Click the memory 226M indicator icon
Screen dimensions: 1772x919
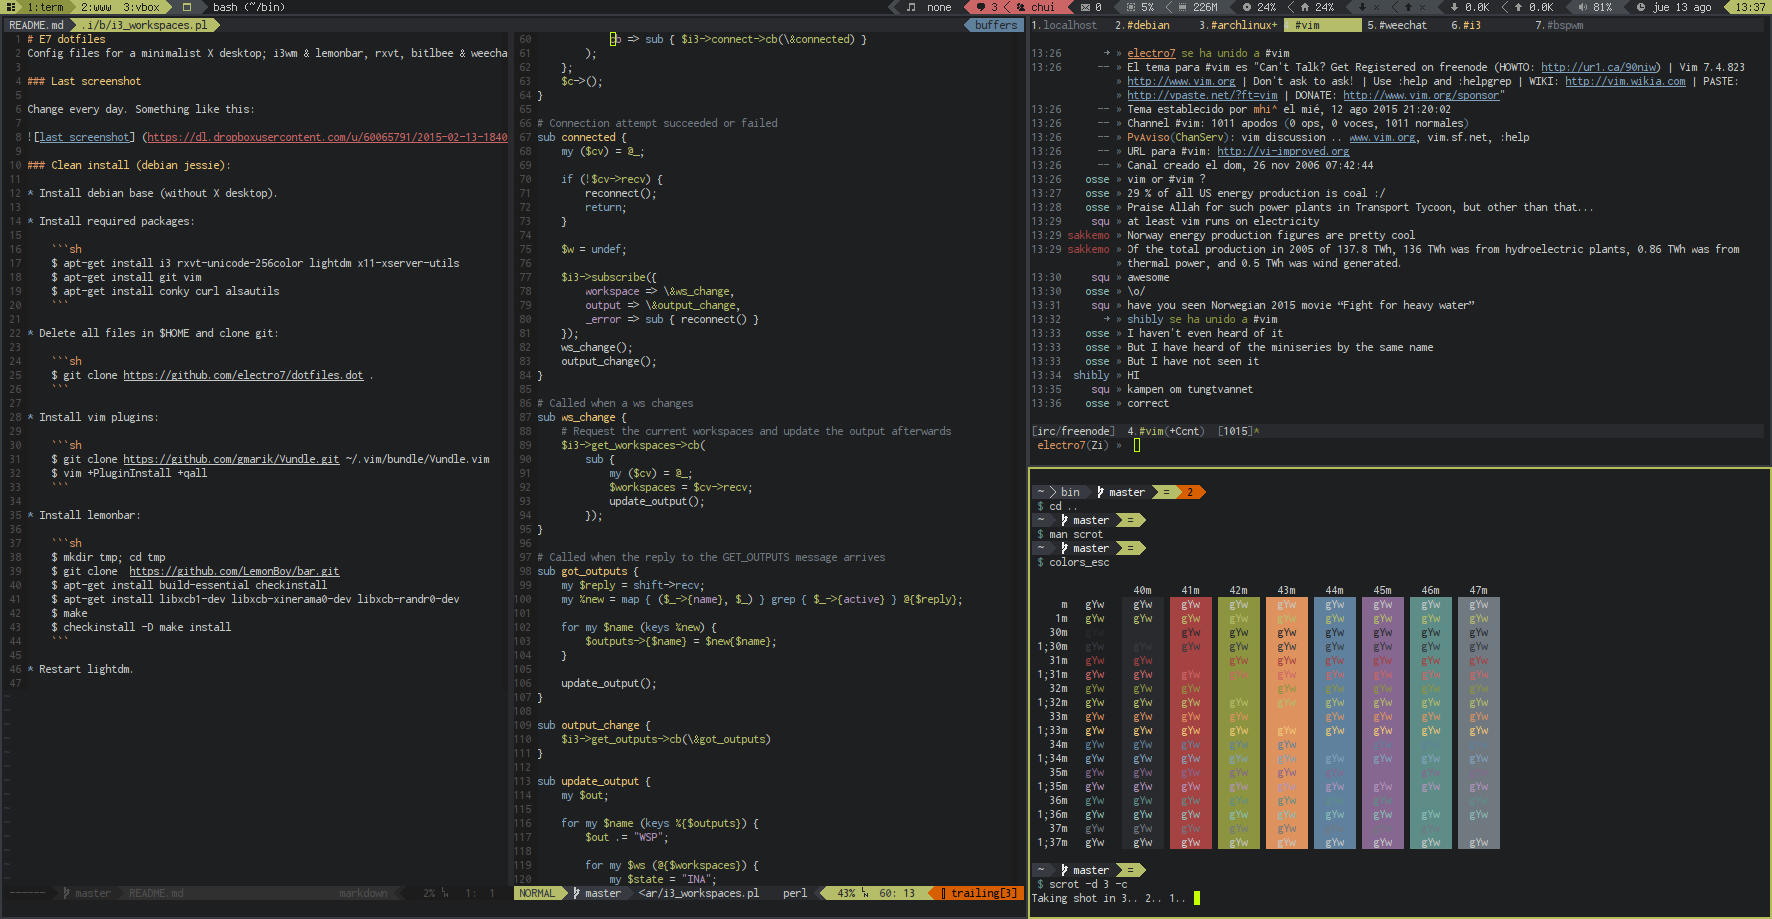pos(1181,7)
